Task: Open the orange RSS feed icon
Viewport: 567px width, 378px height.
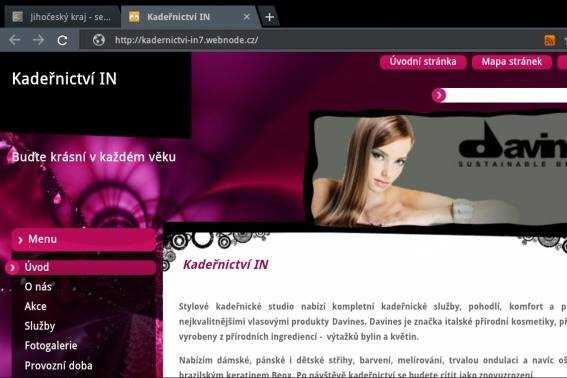Action: (x=549, y=40)
